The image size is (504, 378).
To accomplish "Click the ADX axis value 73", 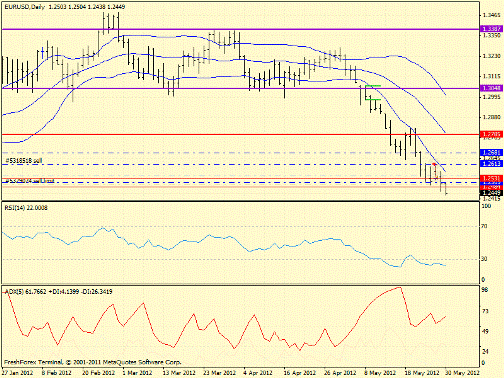I will [x=485, y=311].
